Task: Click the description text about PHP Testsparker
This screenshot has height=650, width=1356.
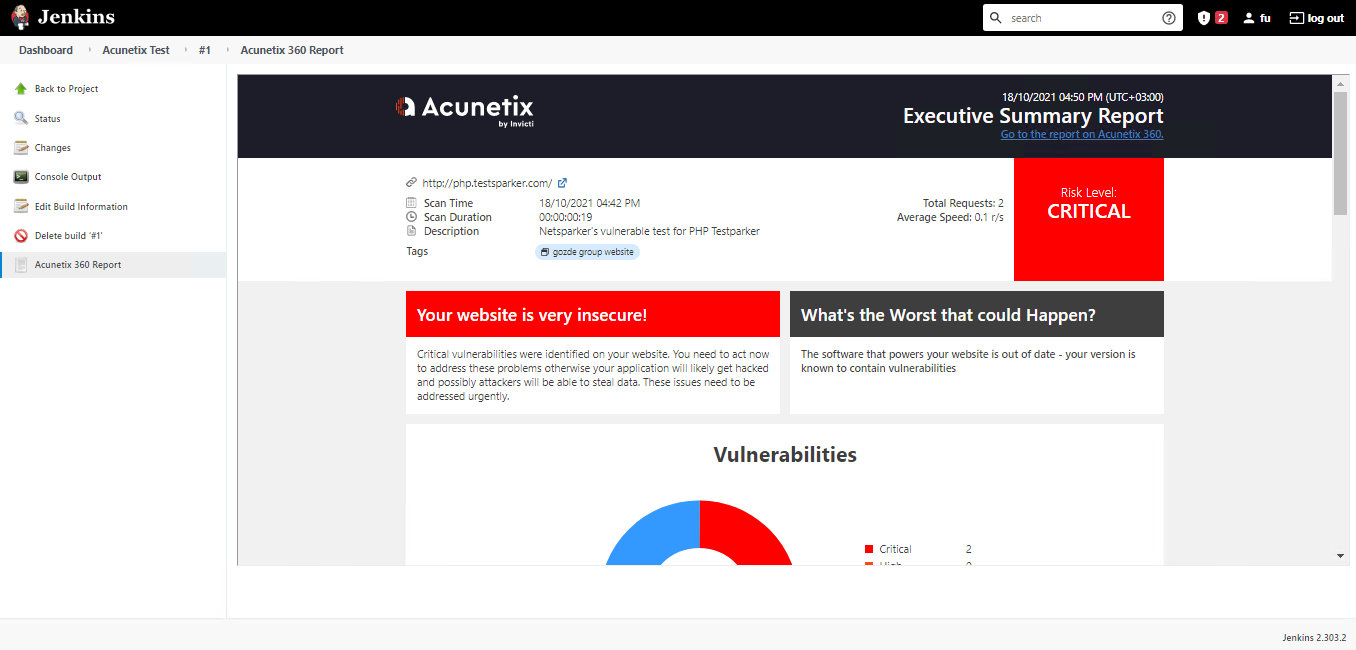Action: 649,231
